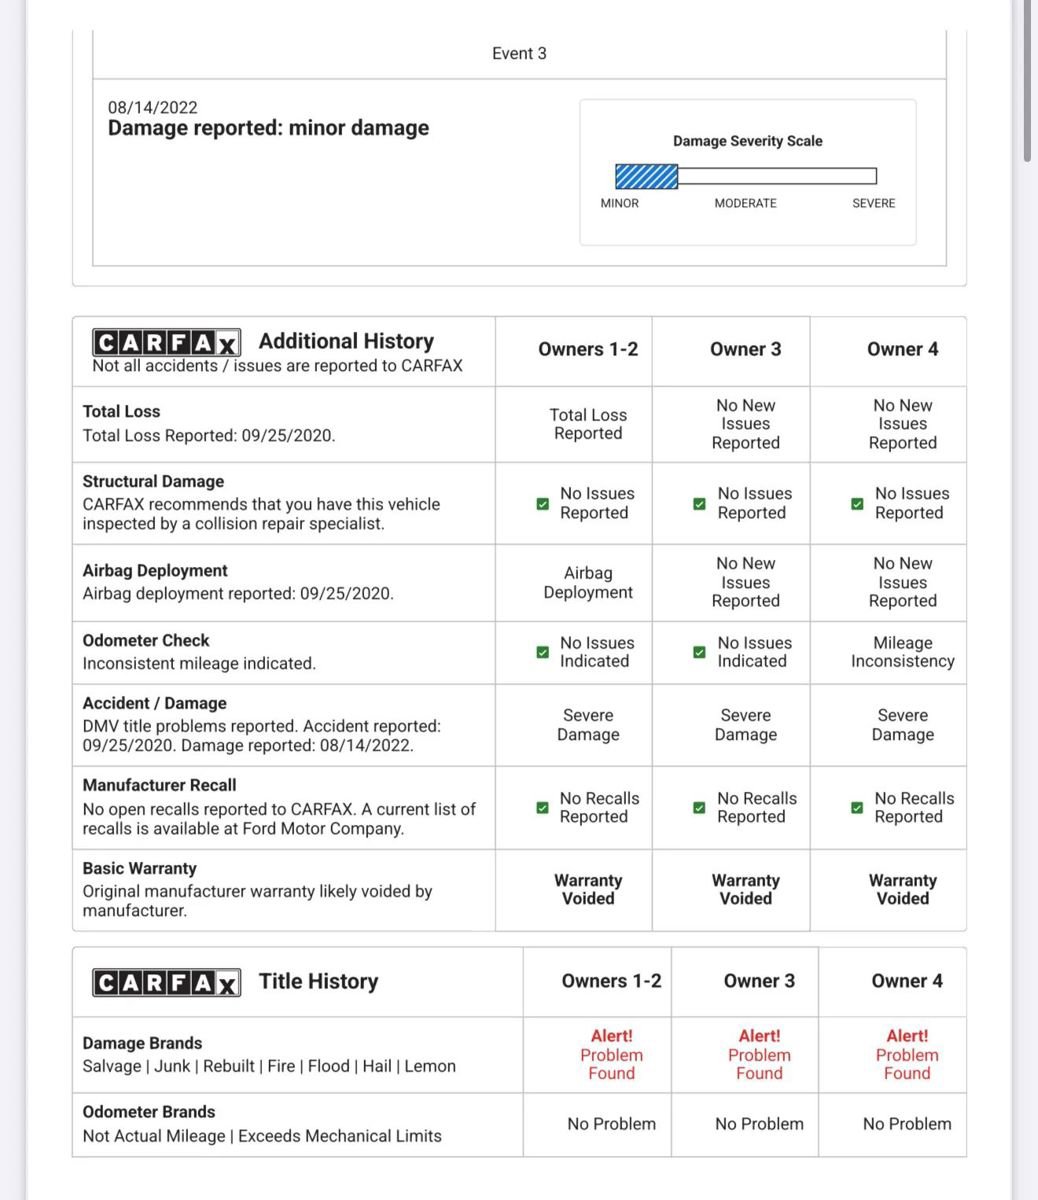Click the Owner 3 header in Title History
Viewport: 1038px width, 1200px height.
click(x=759, y=982)
